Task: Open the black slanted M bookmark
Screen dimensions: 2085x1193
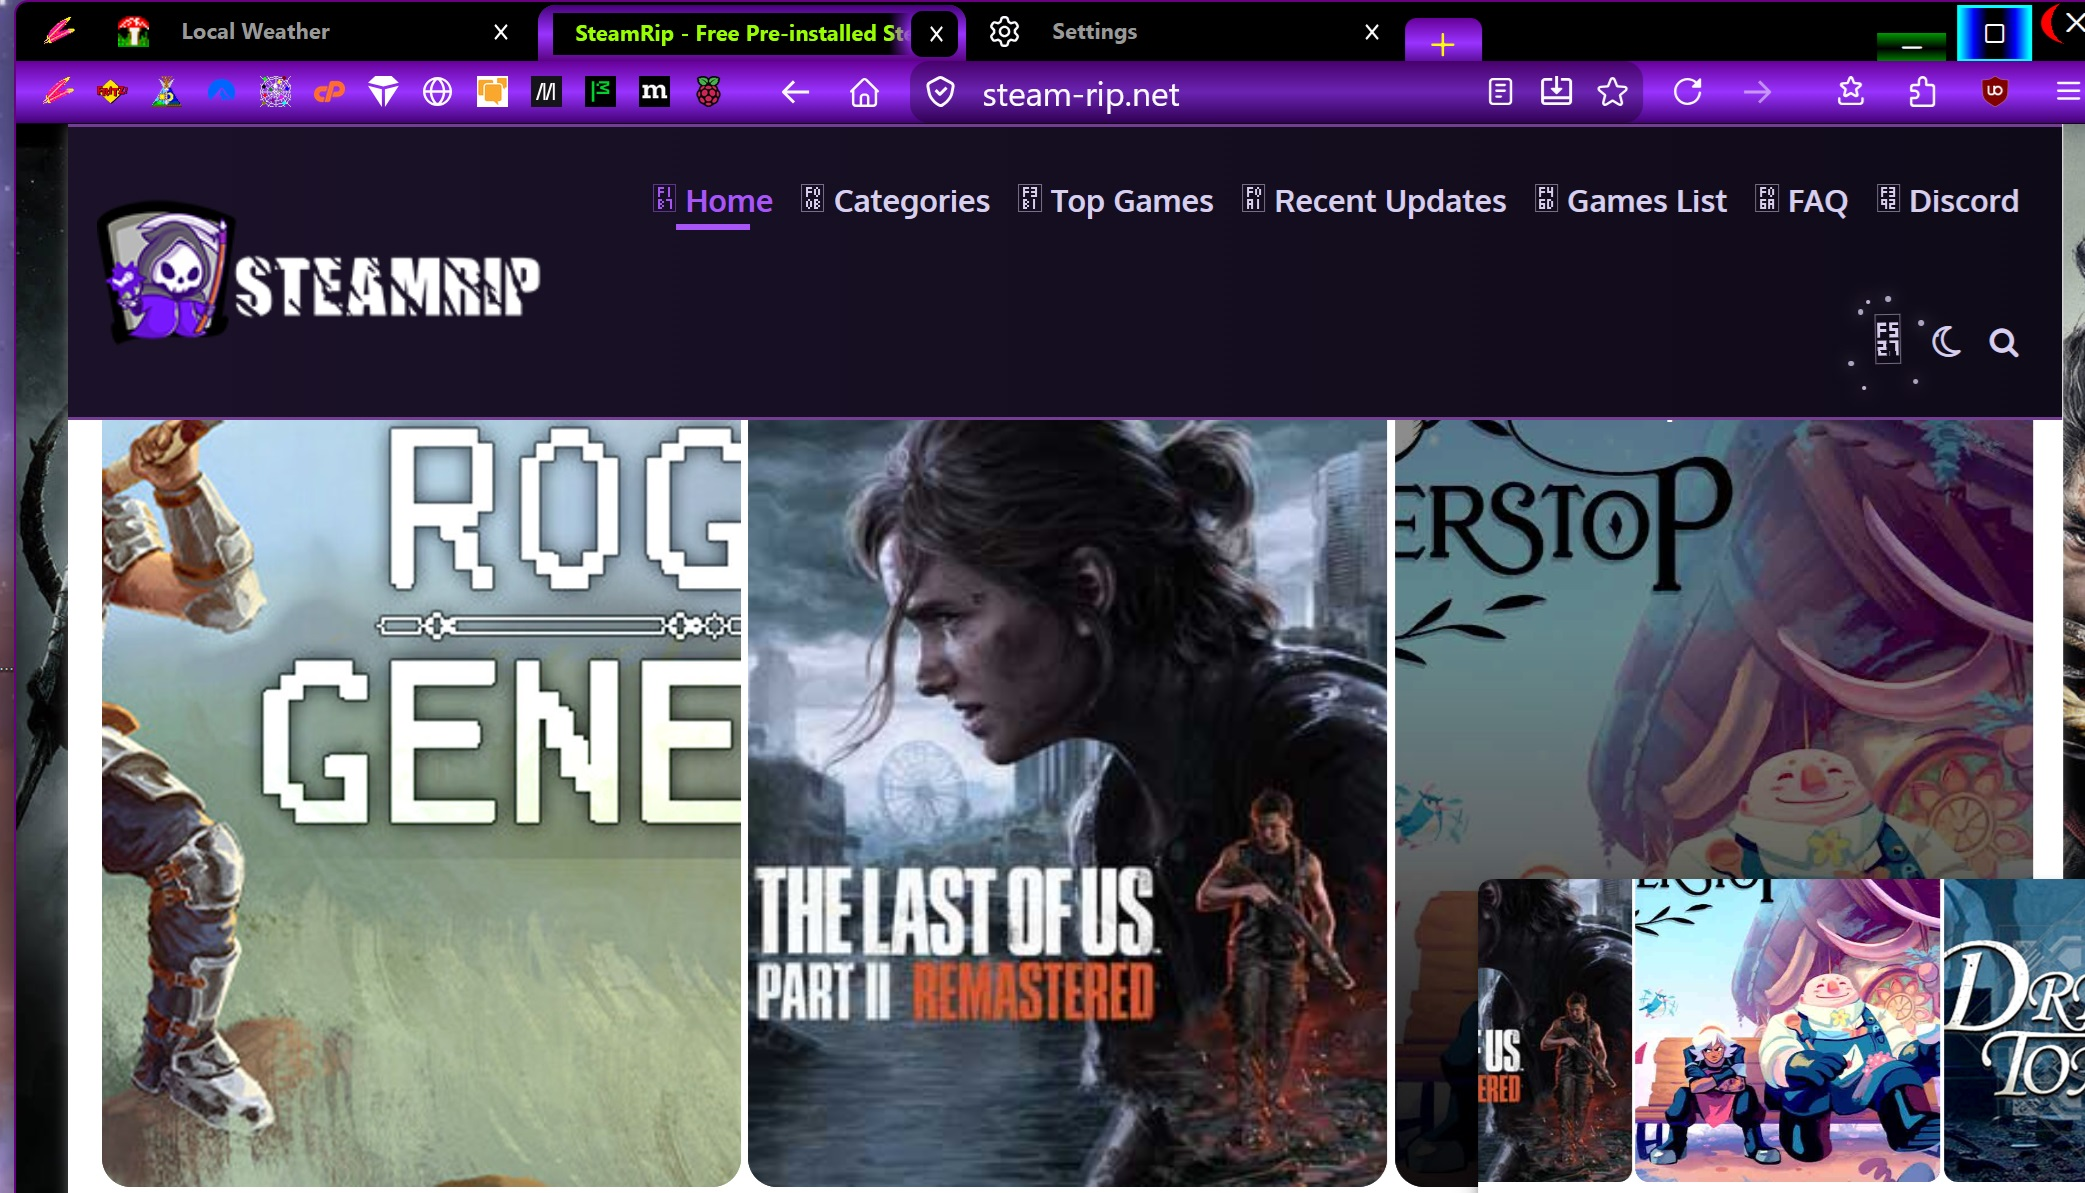Action: coord(546,92)
